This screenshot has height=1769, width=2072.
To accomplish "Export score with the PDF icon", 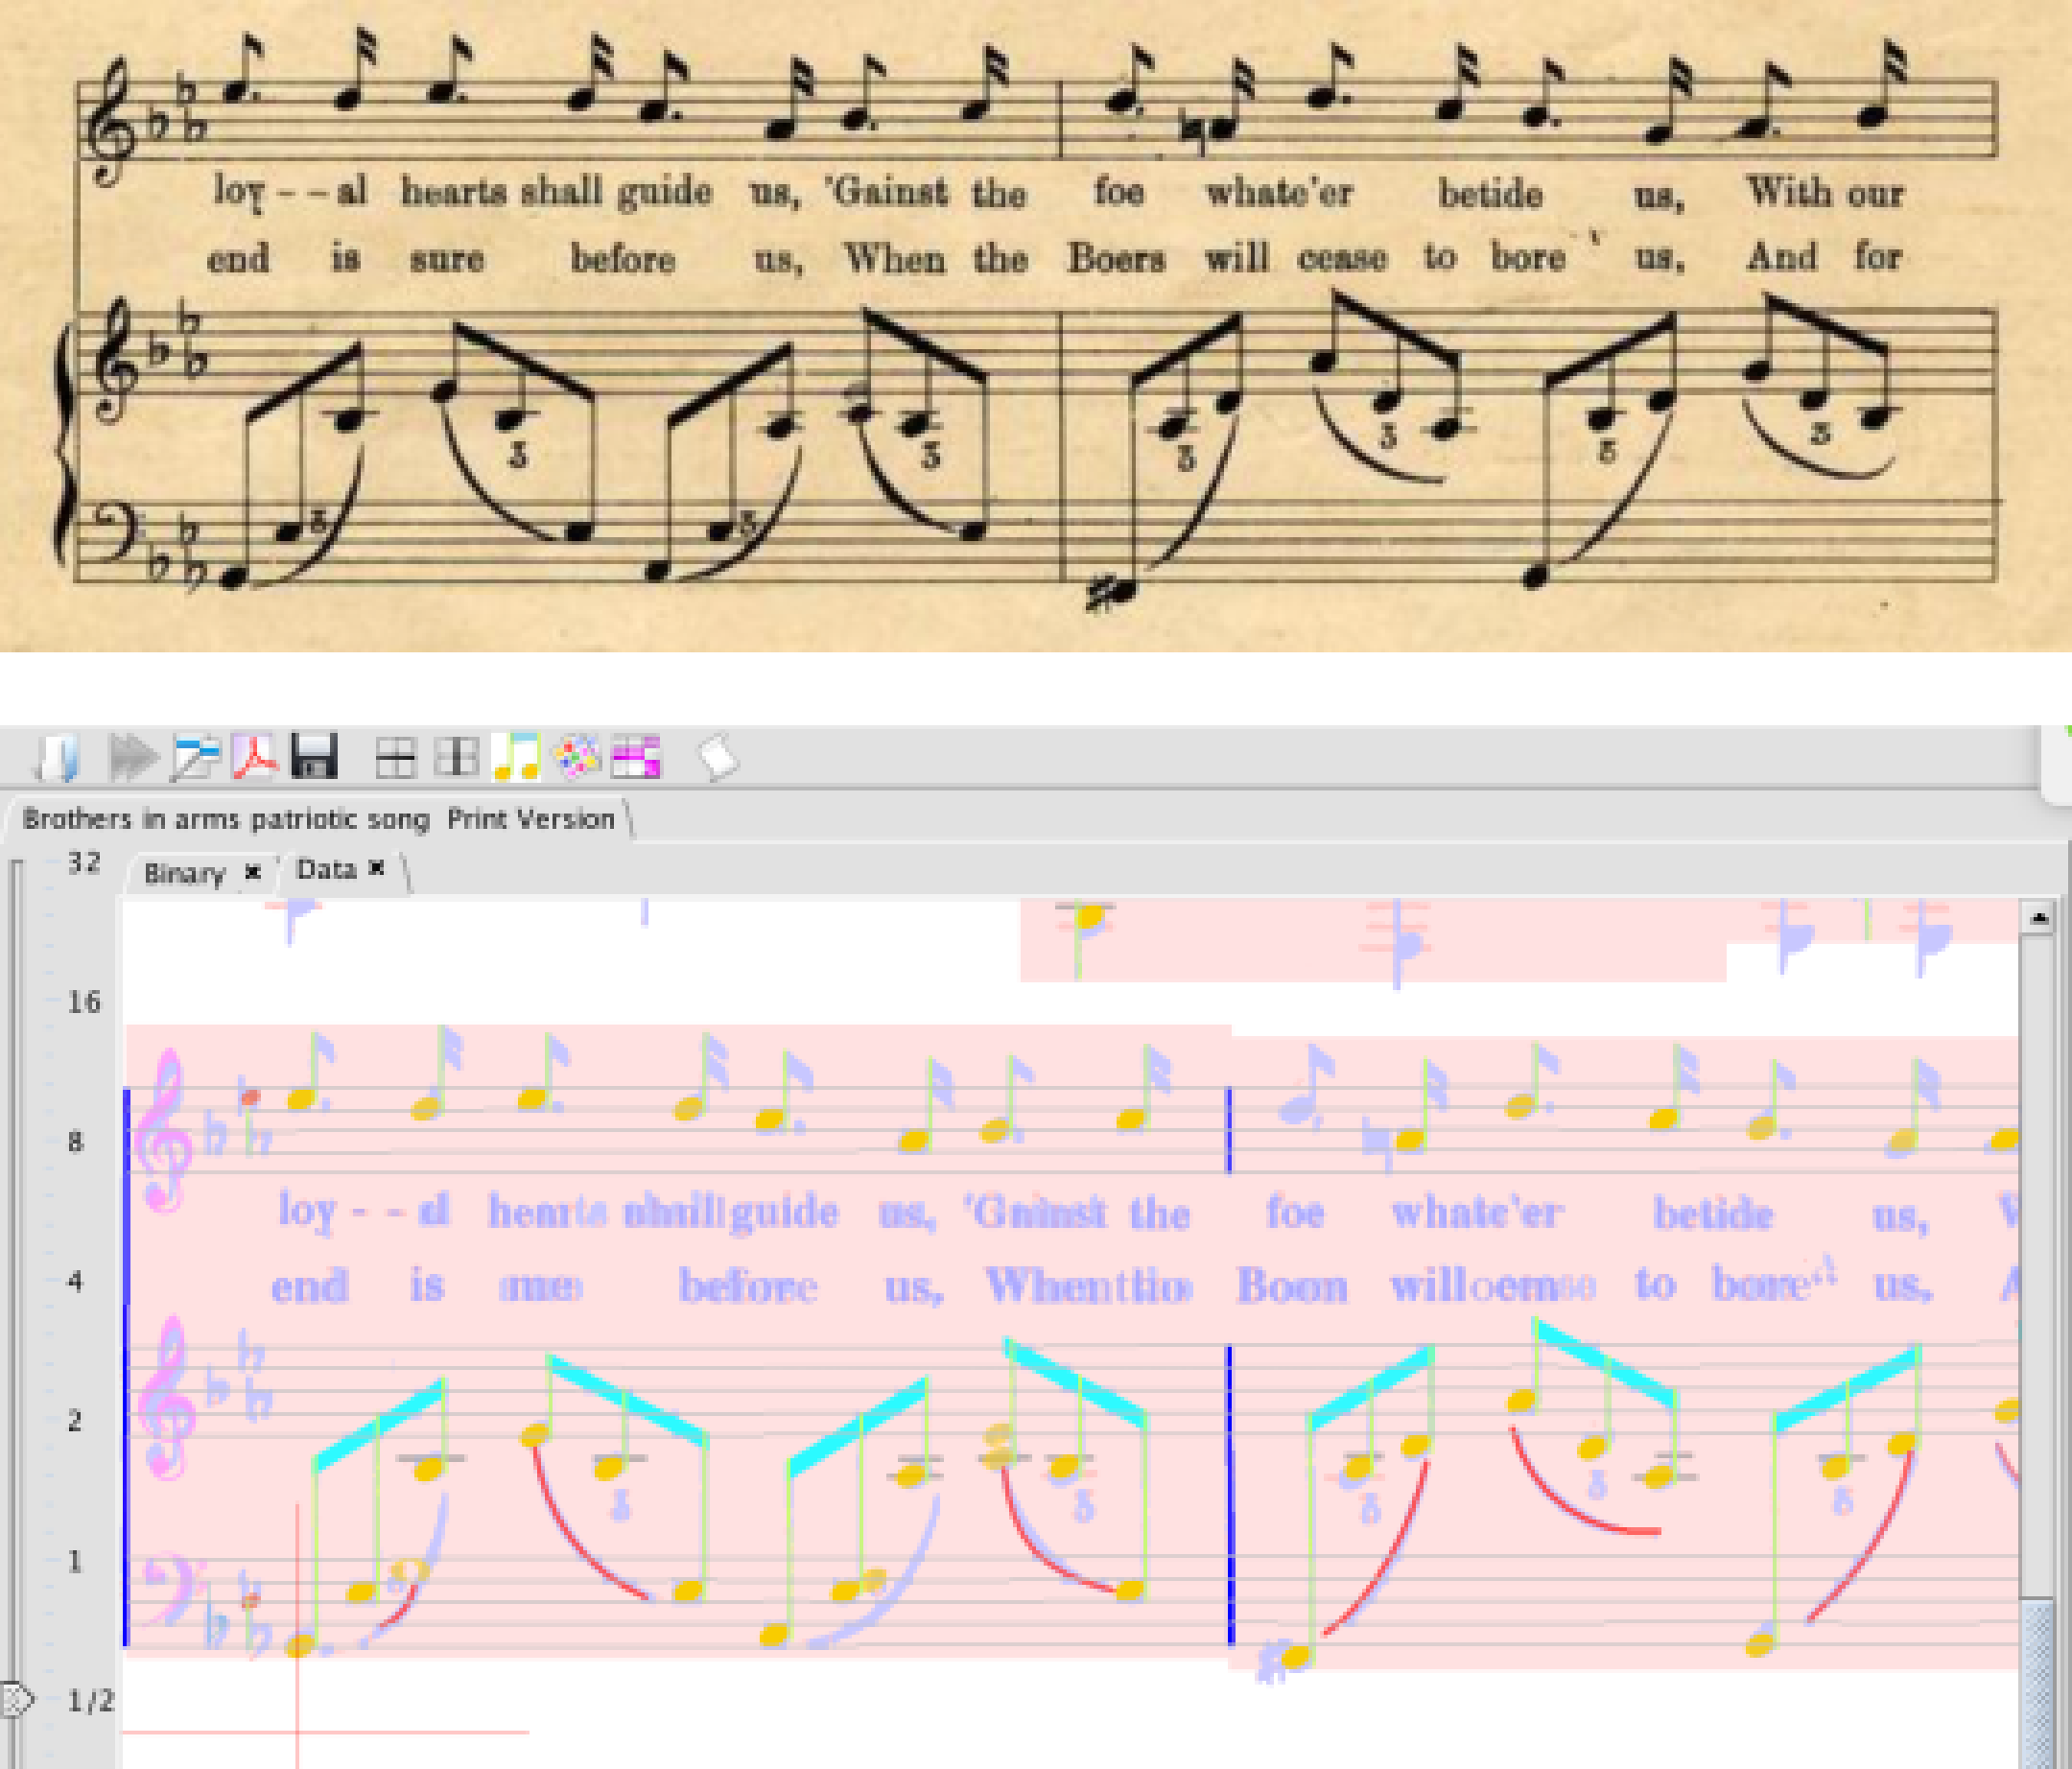I will pos(255,757).
